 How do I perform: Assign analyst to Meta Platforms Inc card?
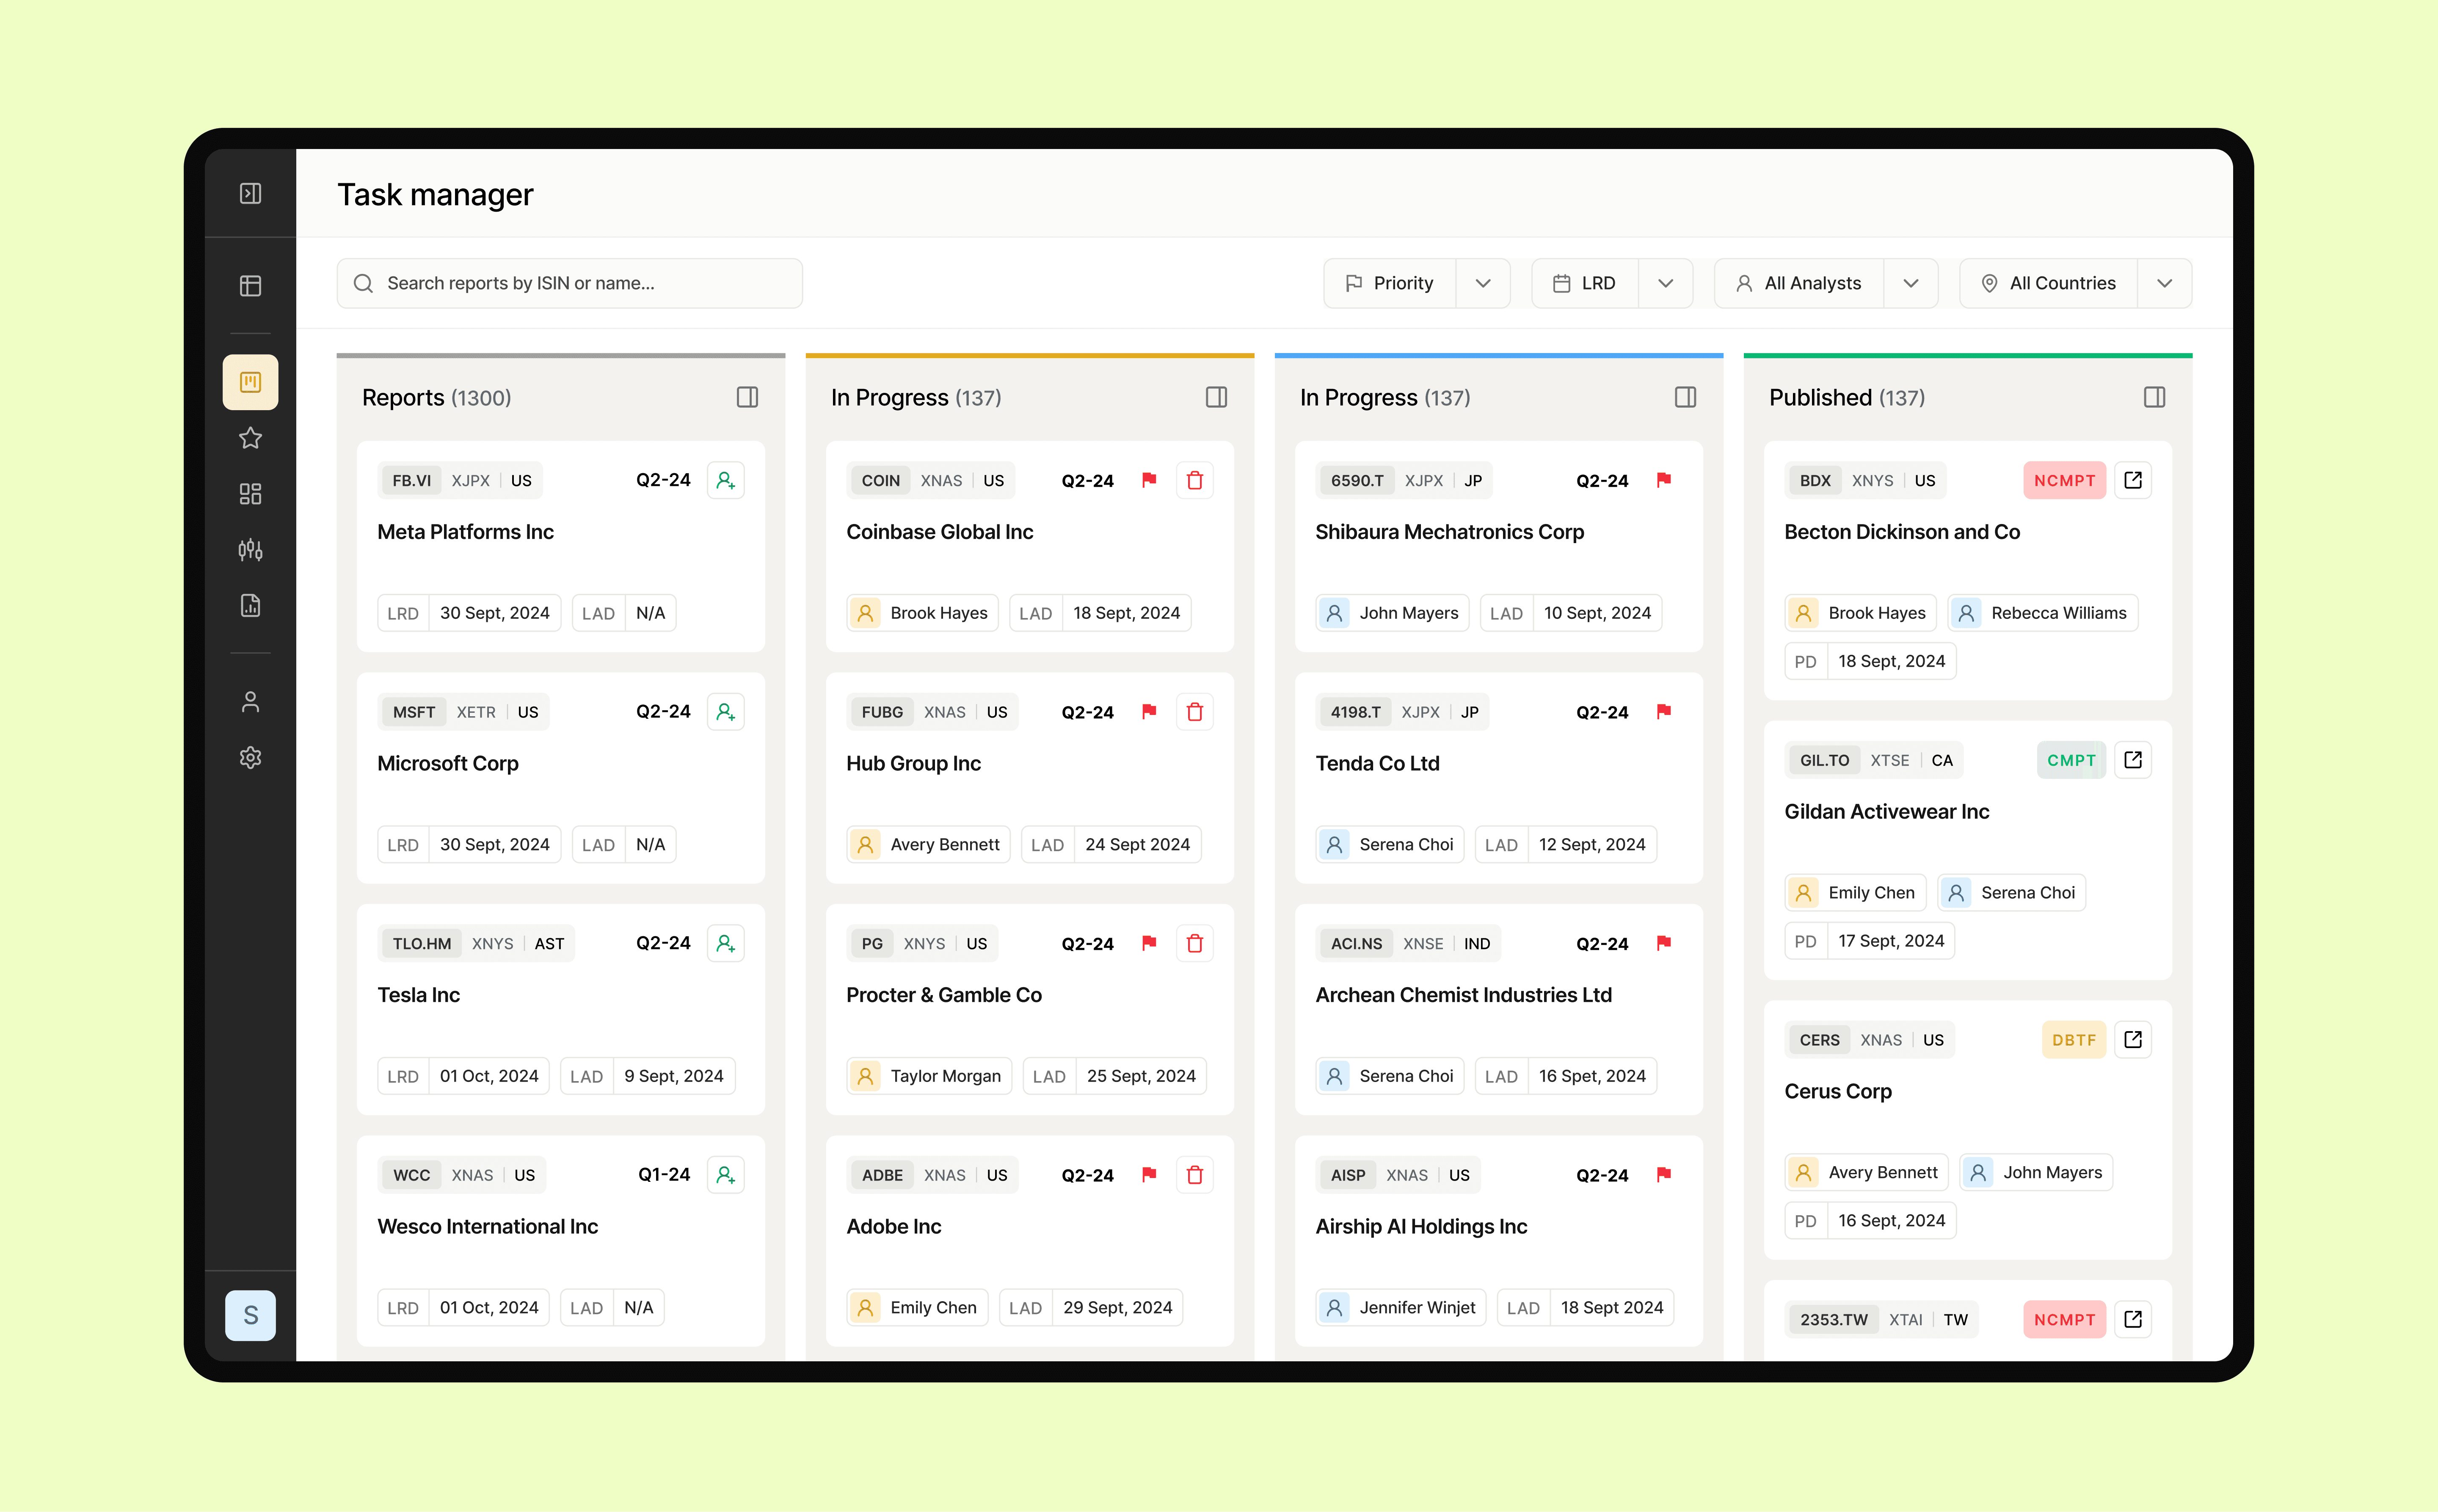pos(726,480)
